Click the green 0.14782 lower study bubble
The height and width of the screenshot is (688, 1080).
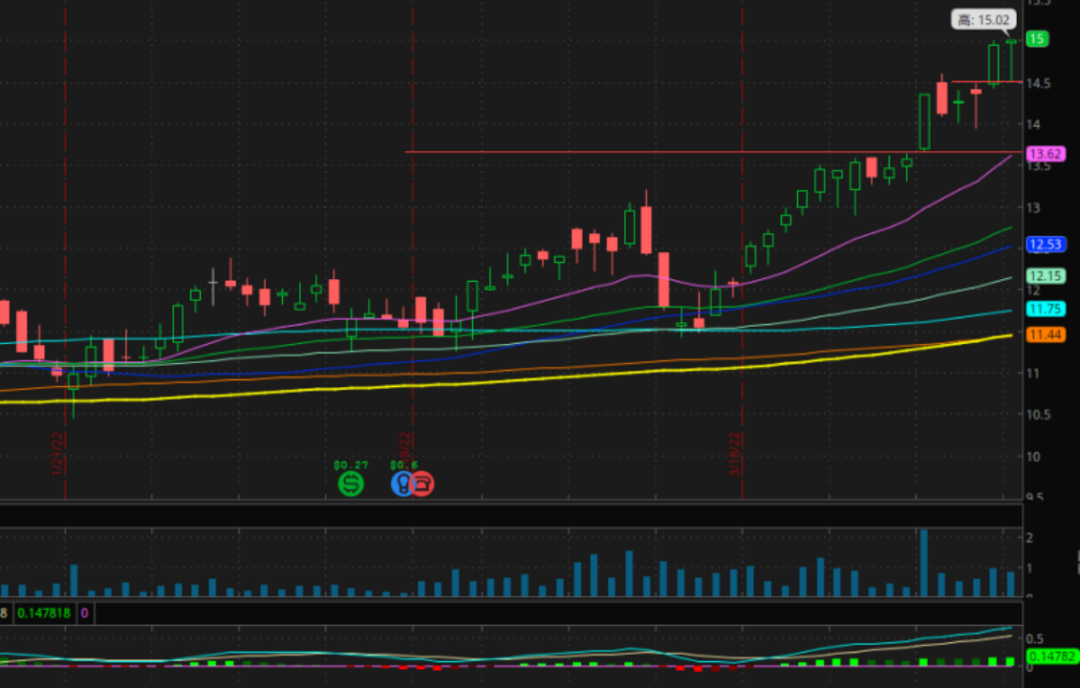pos(1052,657)
